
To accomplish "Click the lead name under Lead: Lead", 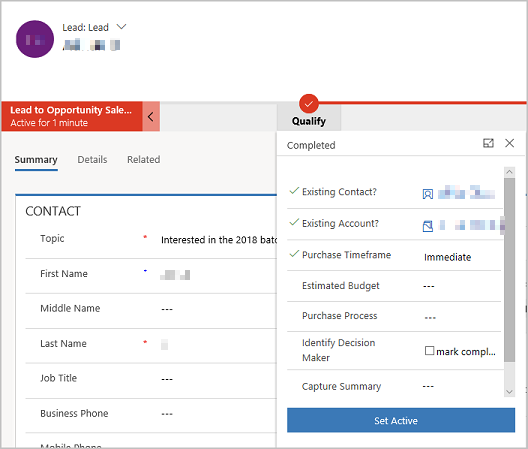I will tap(91, 45).
